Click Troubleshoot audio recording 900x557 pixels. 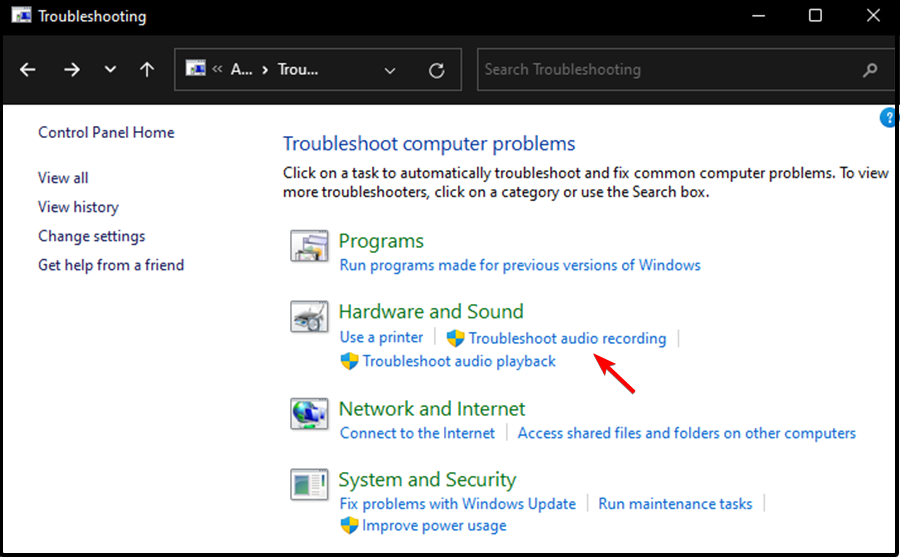coord(567,338)
